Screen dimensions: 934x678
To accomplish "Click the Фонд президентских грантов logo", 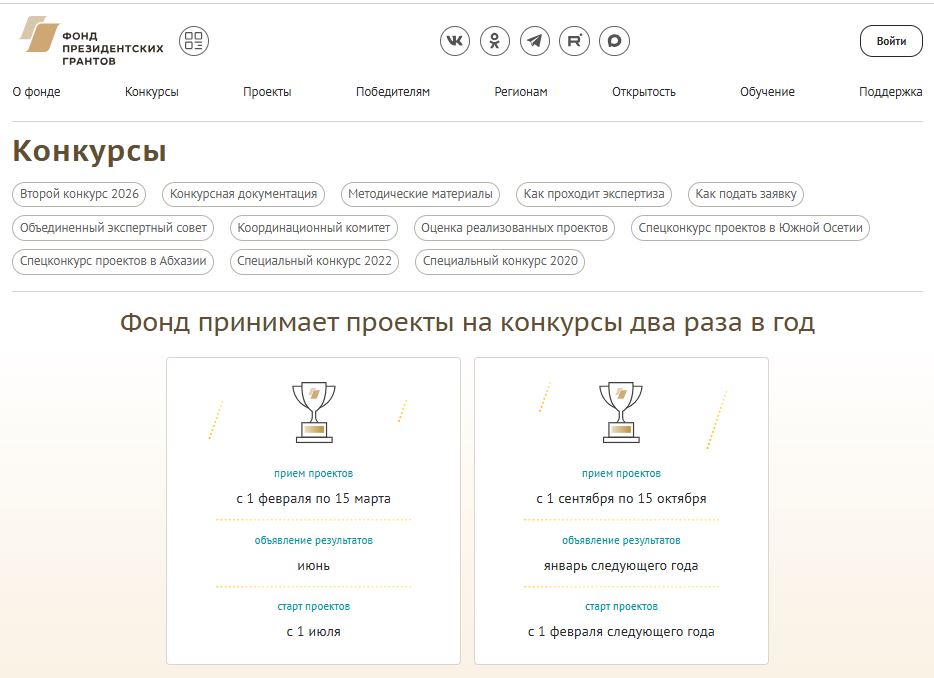I will [x=91, y=42].
